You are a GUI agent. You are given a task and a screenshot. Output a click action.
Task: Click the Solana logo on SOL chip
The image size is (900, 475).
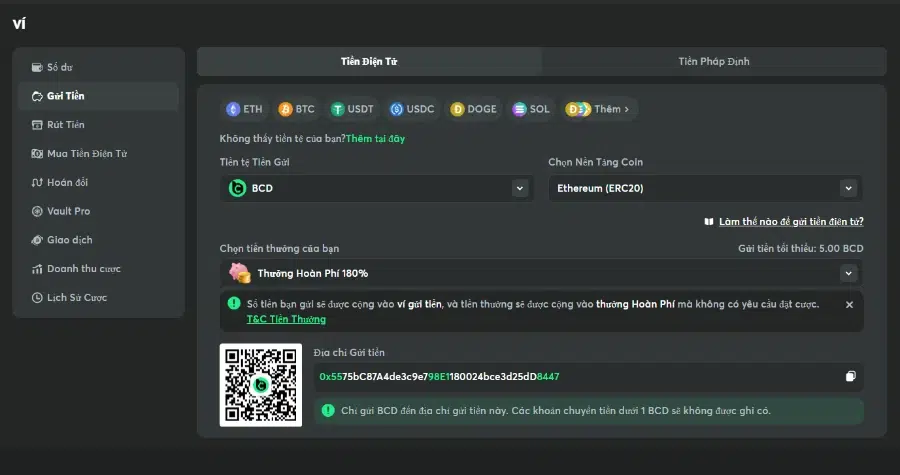pyautogui.click(x=519, y=109)
